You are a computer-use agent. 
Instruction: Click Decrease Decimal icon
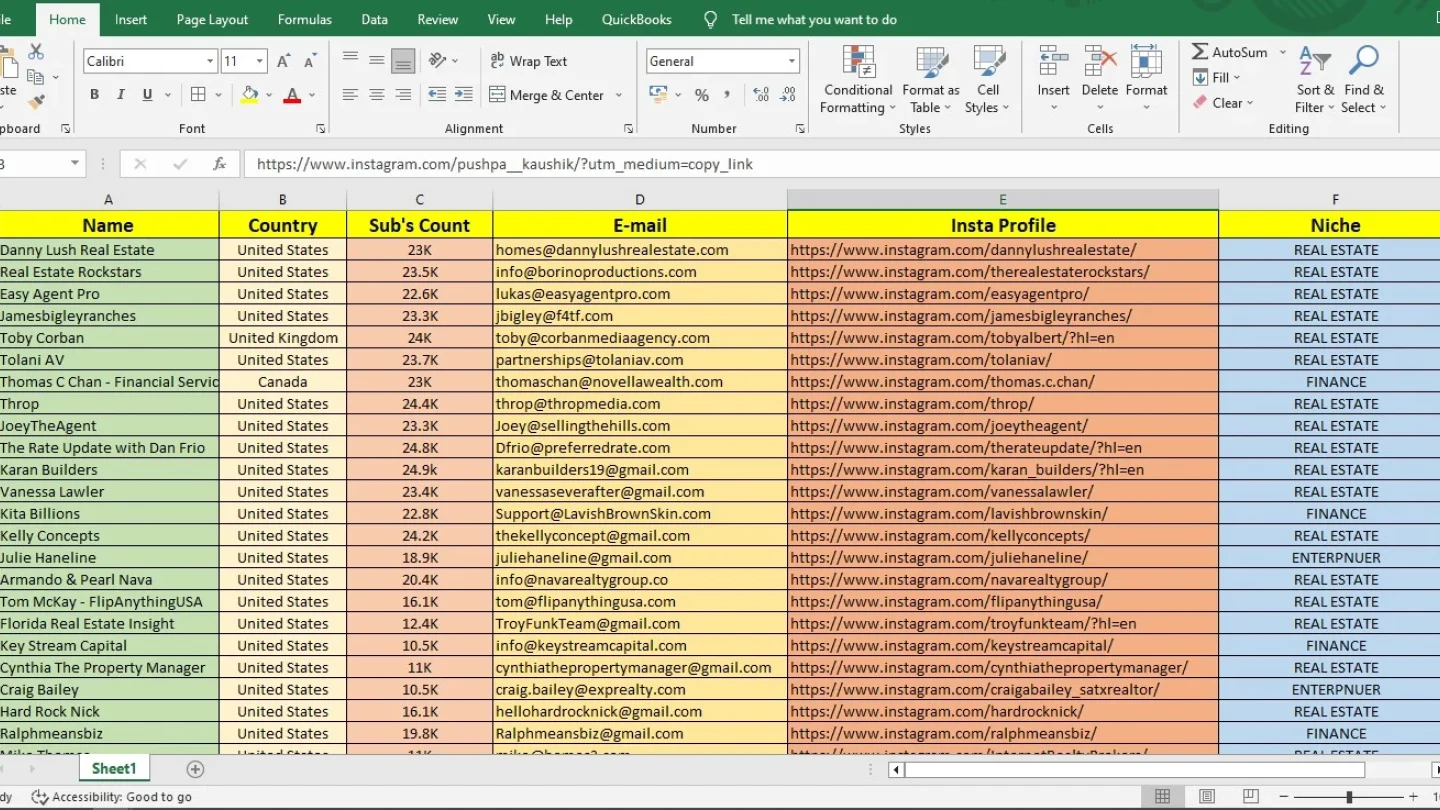point(788,95)
